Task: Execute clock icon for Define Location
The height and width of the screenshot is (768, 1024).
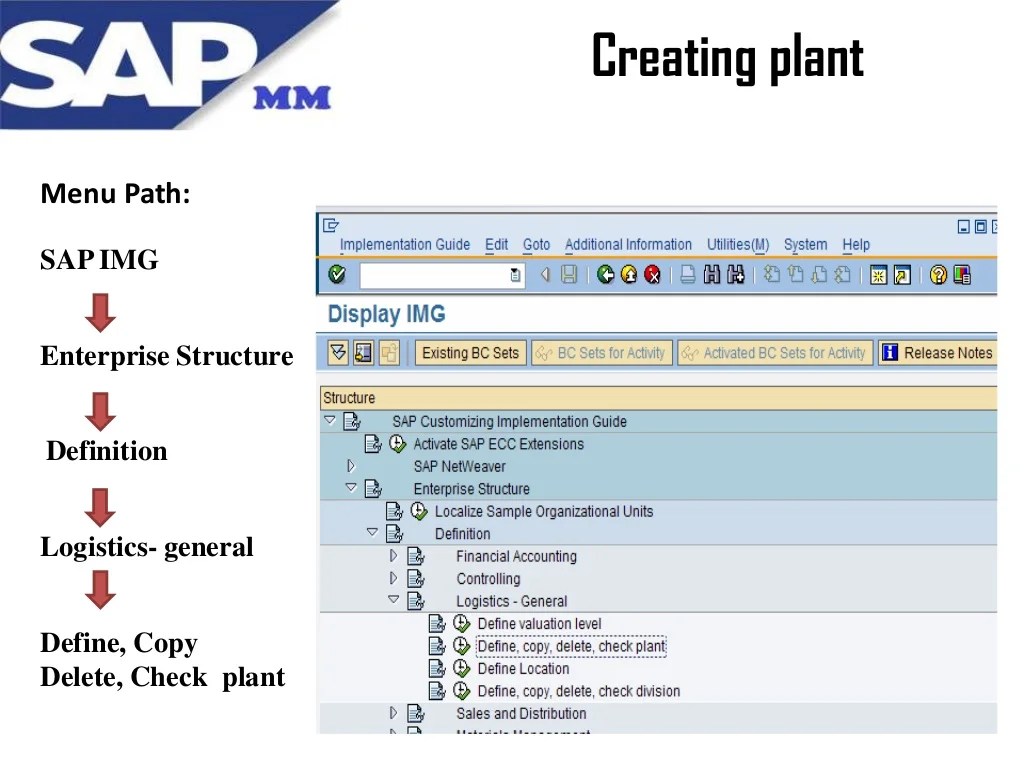Action: (x=462, y=668)
